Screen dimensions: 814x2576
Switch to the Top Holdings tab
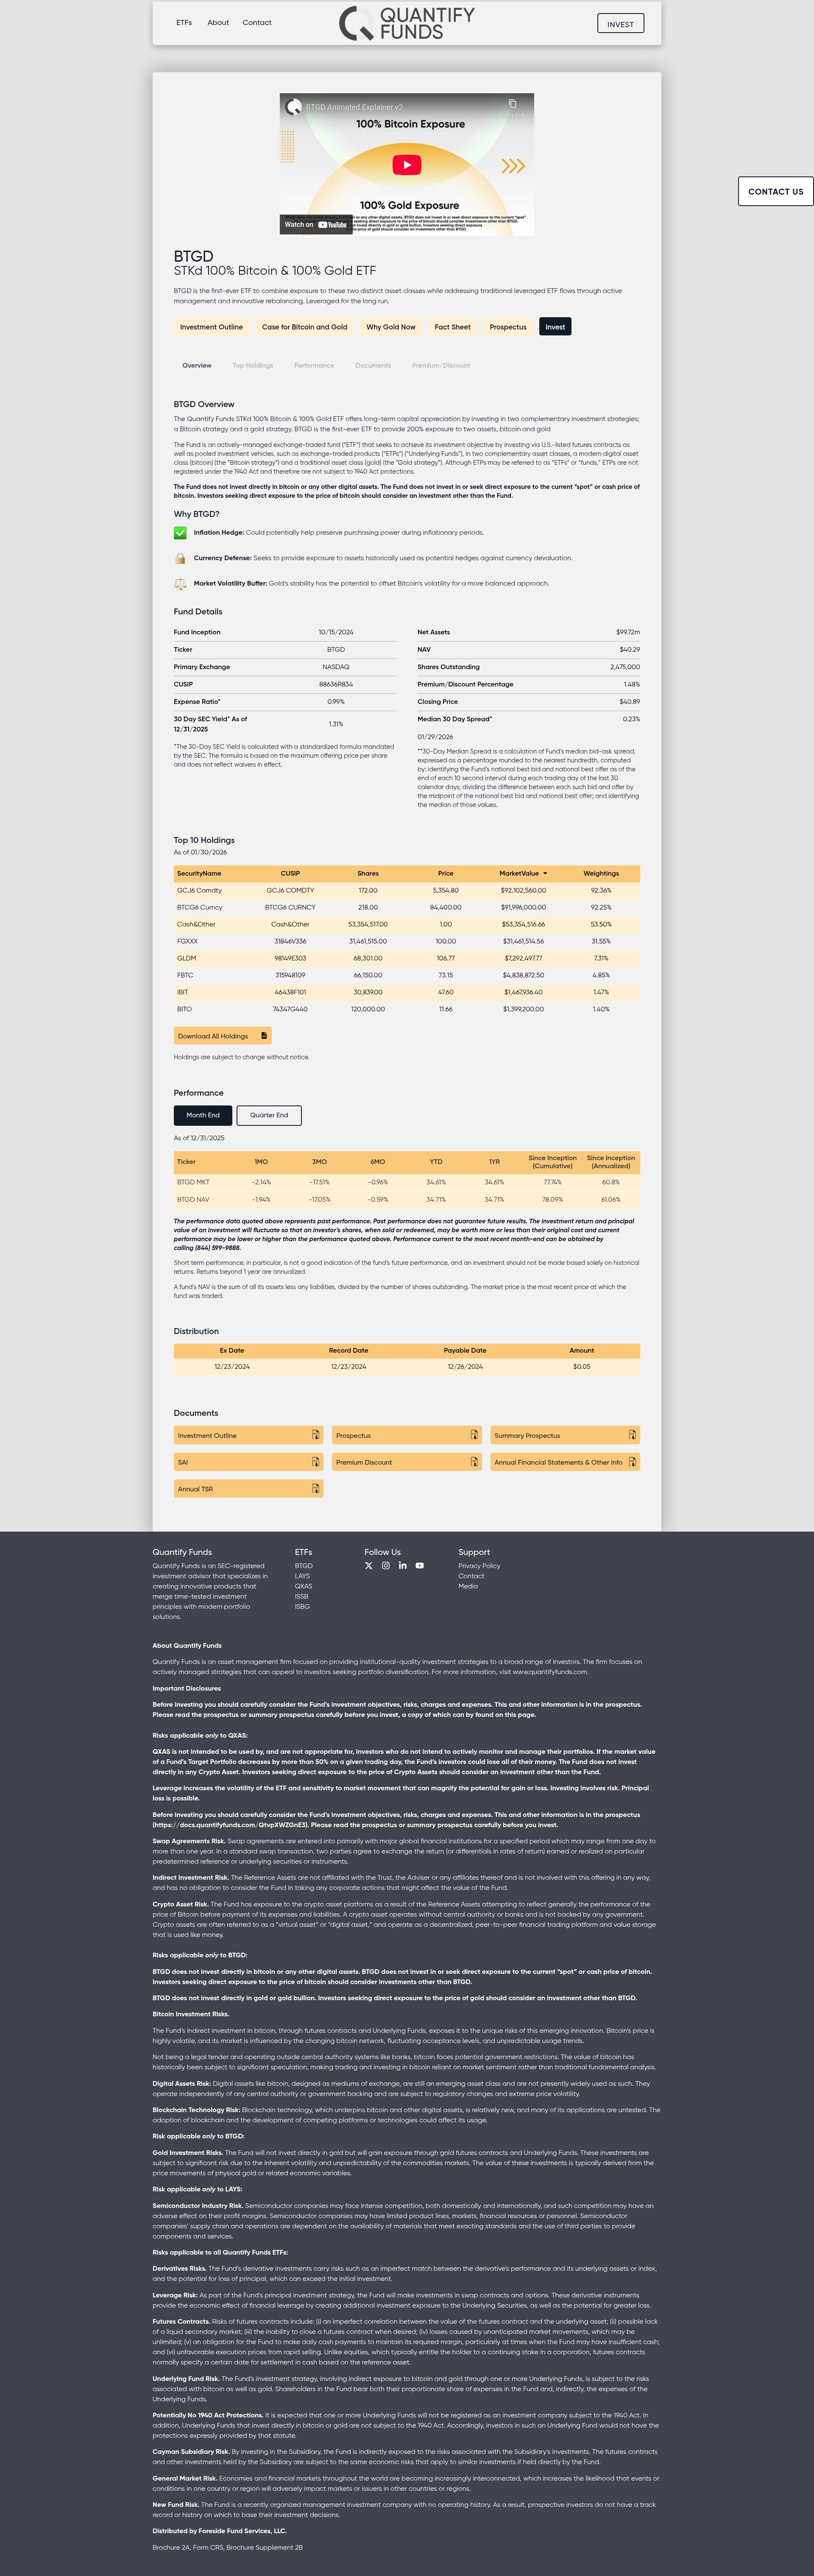tap(253, 366)
